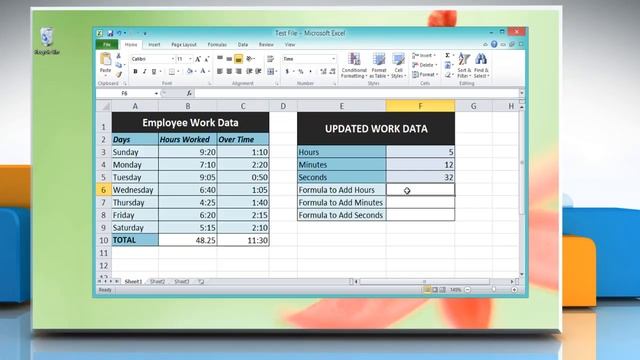Open number format dropdown showing Time
Viewport: 640px width, 360px height.
(x=333, y=59)
